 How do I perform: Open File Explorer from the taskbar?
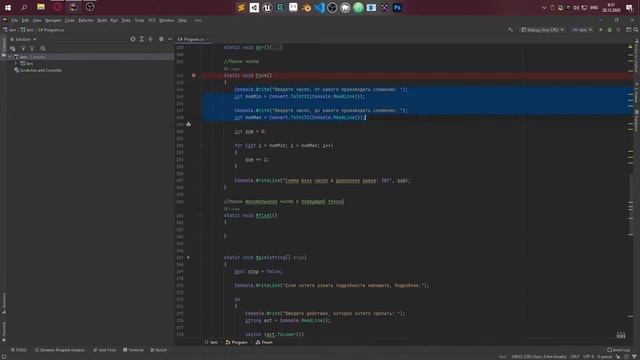41,7
